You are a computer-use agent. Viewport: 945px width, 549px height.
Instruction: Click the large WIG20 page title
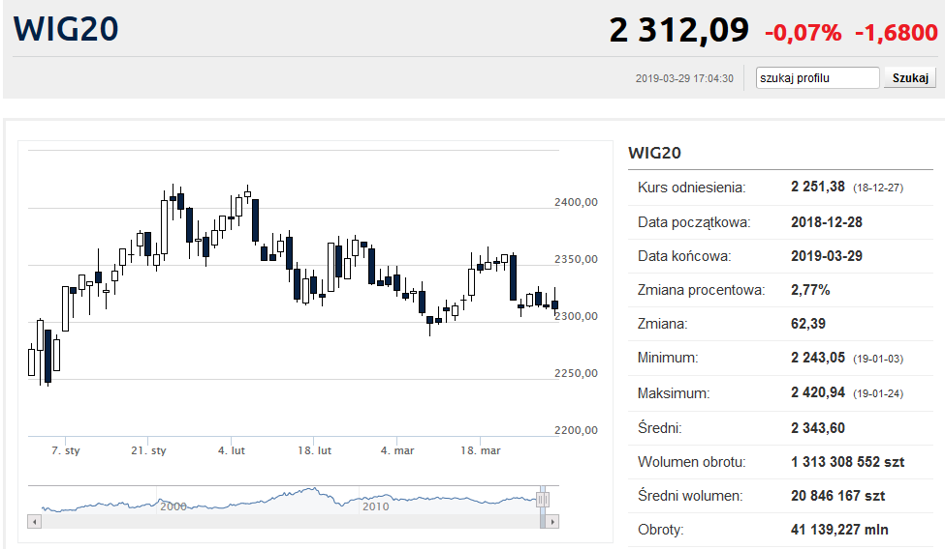66,28
